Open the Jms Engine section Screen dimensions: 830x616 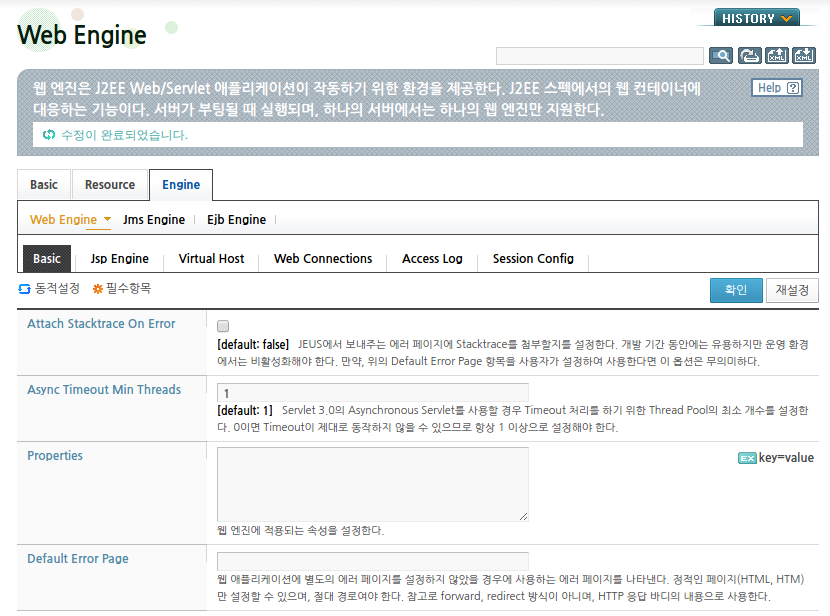[154, 220]
